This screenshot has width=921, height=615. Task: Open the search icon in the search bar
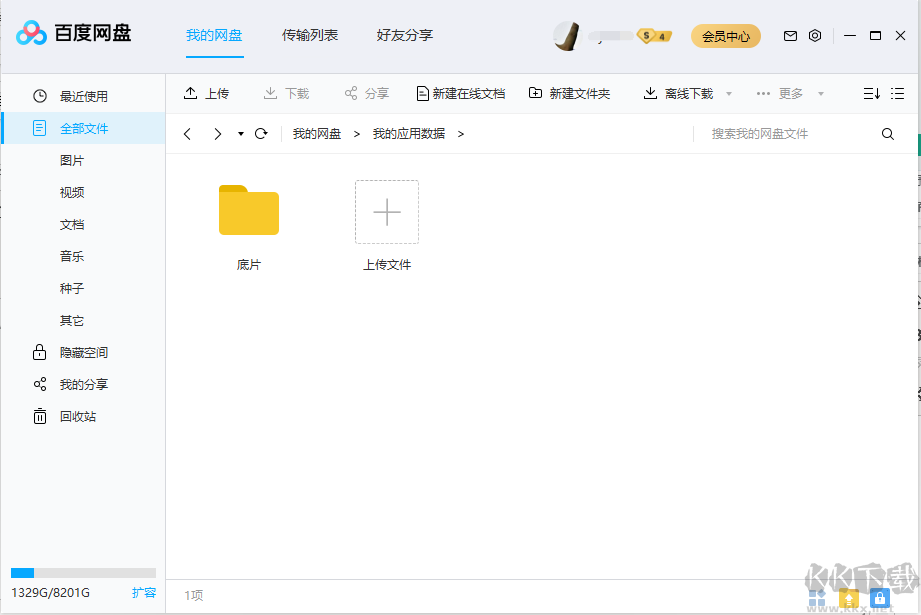(887, 133)
